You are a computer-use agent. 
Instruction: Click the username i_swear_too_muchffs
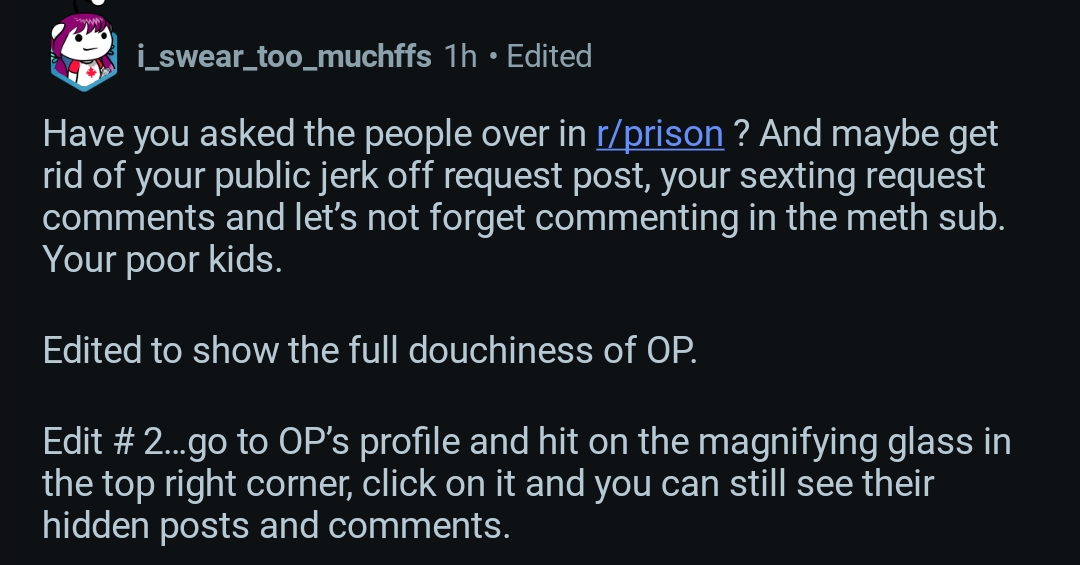284,56
